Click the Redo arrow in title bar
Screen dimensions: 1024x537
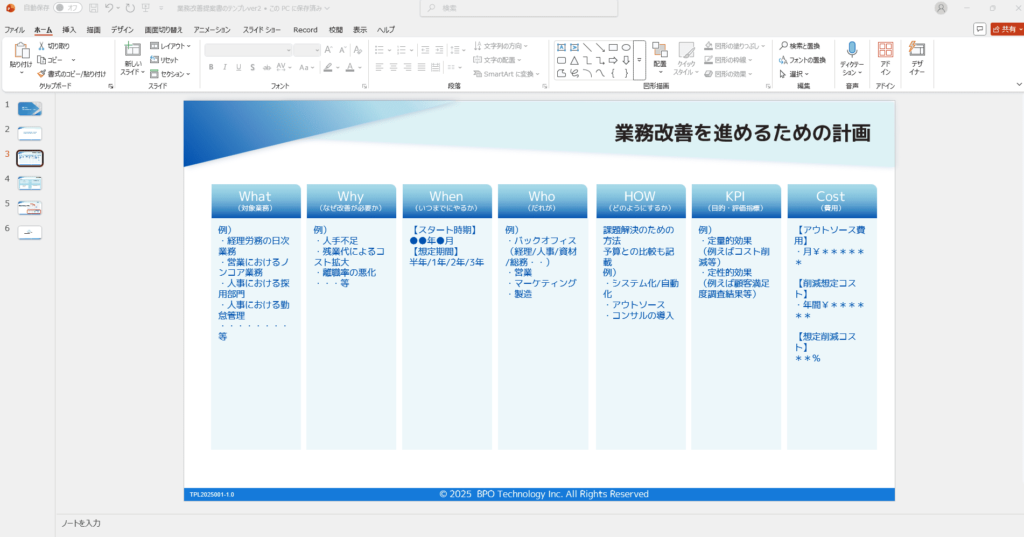(x=130, y=8)
